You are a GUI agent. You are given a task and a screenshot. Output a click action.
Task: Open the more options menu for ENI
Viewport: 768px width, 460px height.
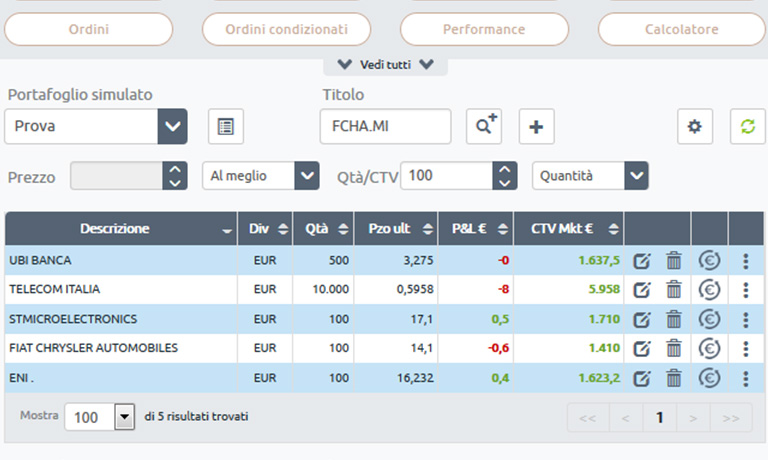point(746,379)
